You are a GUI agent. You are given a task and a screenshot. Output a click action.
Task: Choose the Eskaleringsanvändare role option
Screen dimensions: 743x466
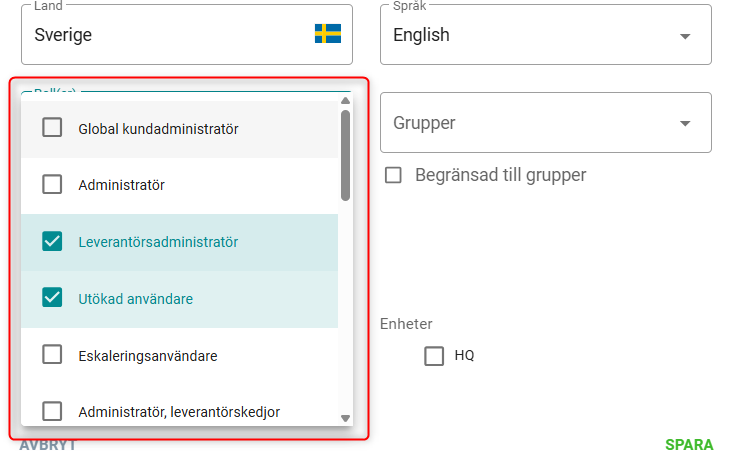[x=148, y=355]
